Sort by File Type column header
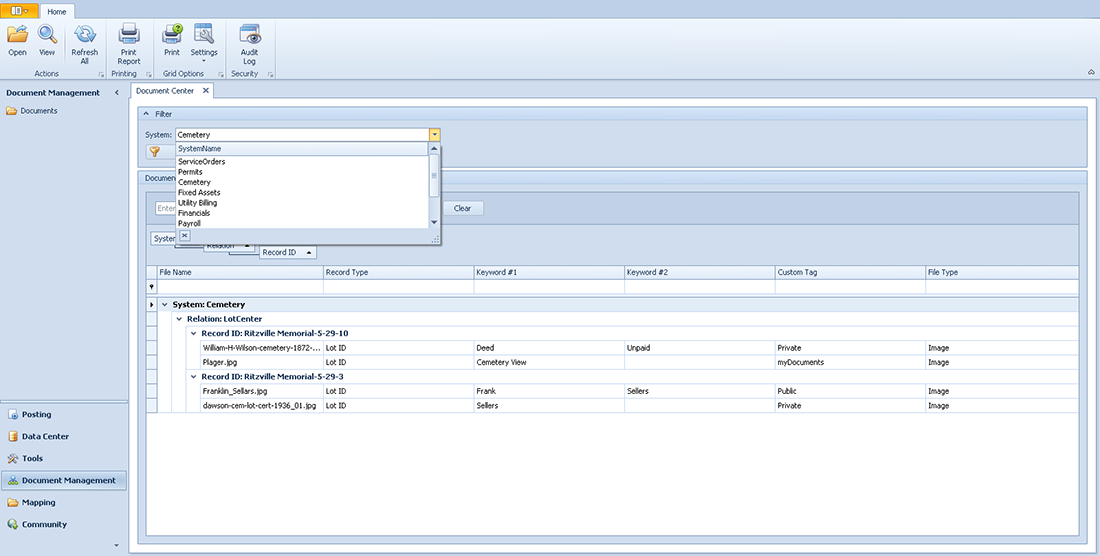The image size is (1100, 556). (x=1002, y=272)
